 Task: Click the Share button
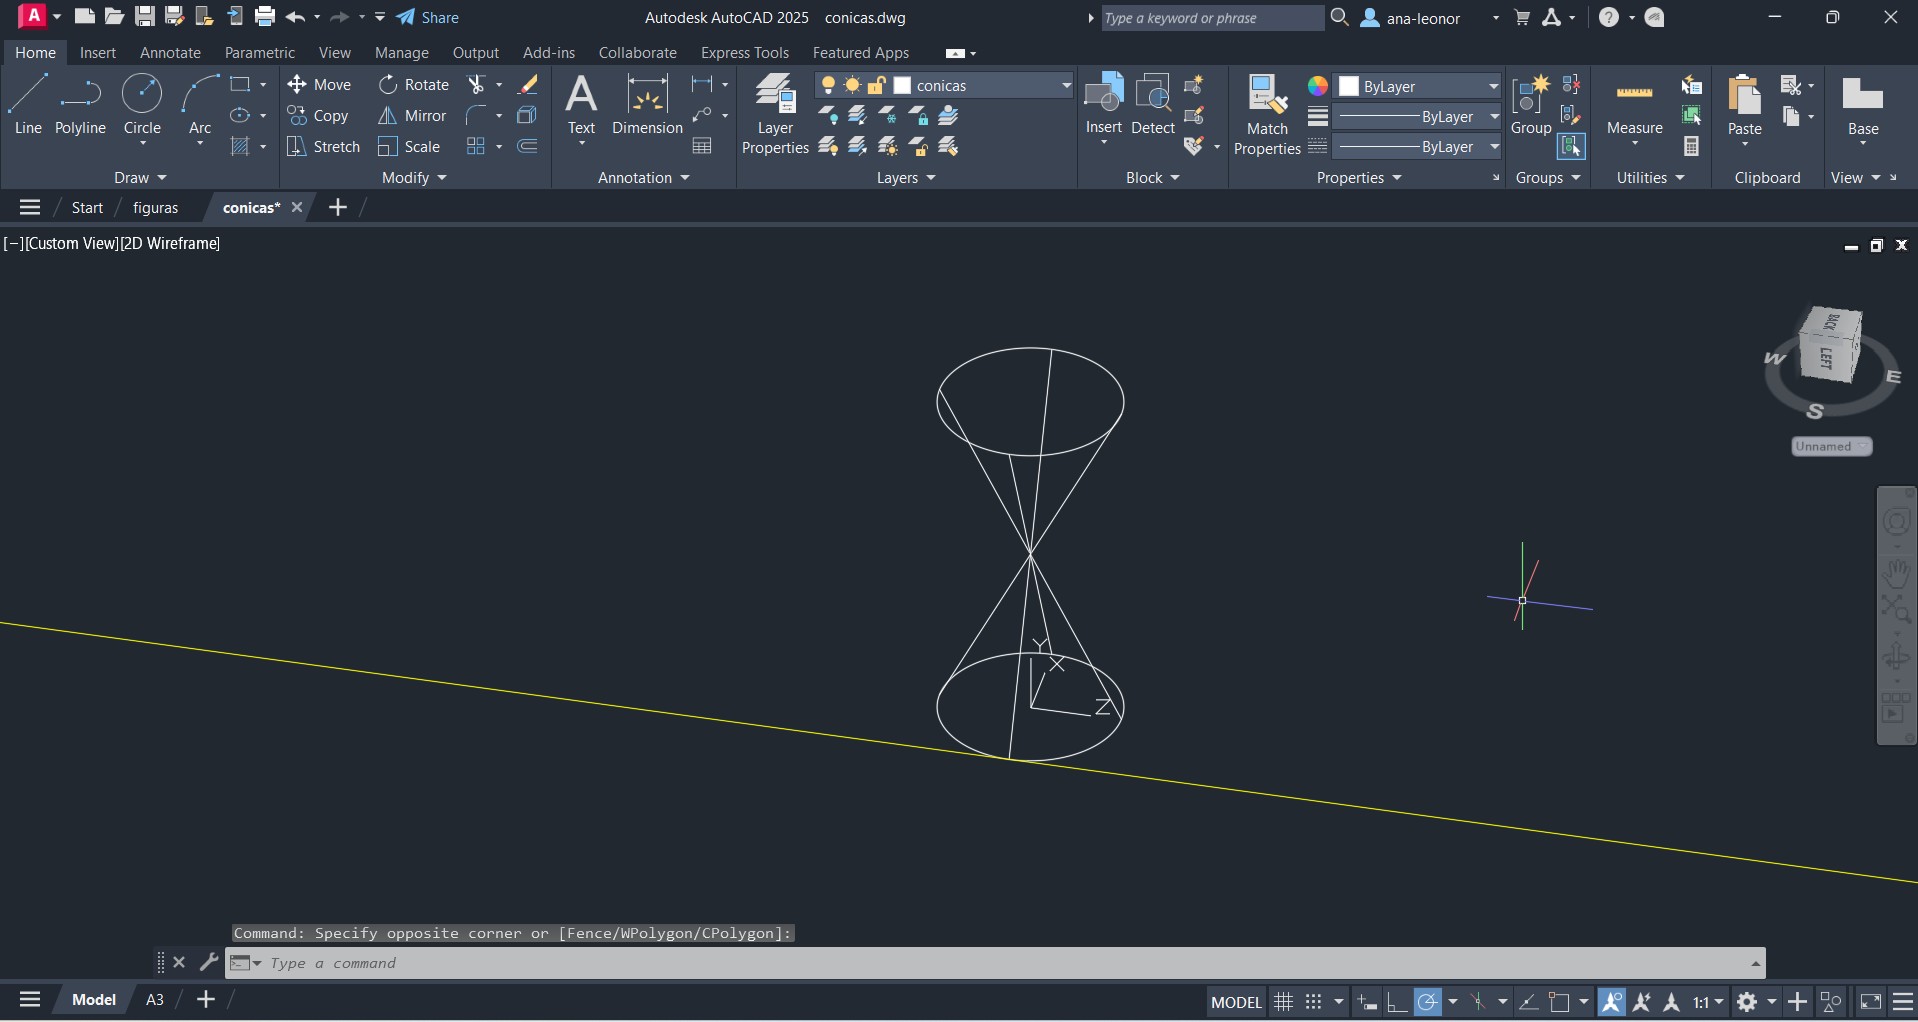coord(428,17)
